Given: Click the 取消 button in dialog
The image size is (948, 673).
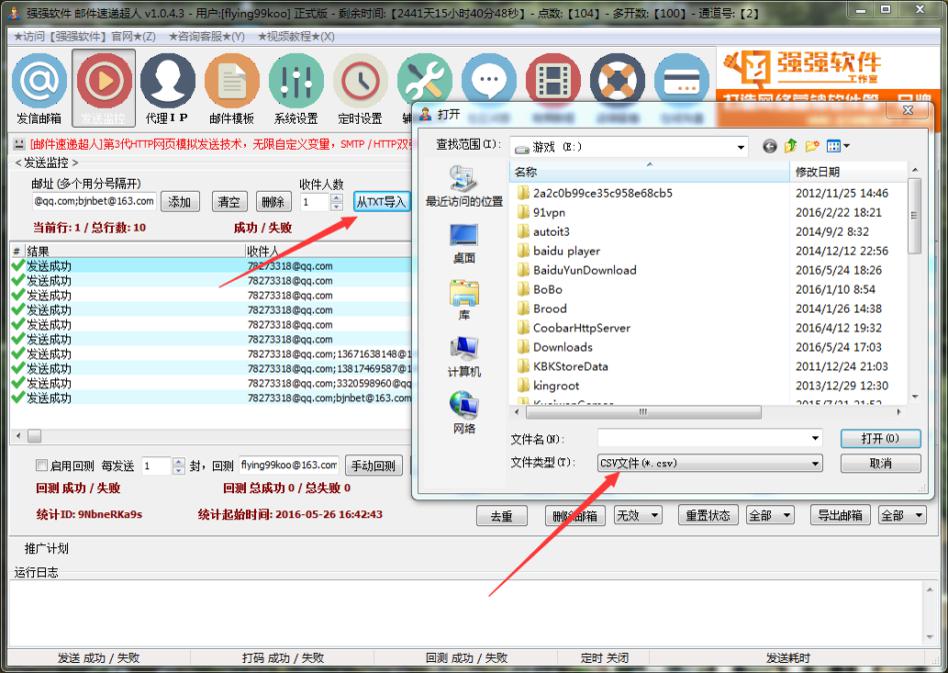Looking at the screenshot, I should pyautogui.click(x=880, y=463).
